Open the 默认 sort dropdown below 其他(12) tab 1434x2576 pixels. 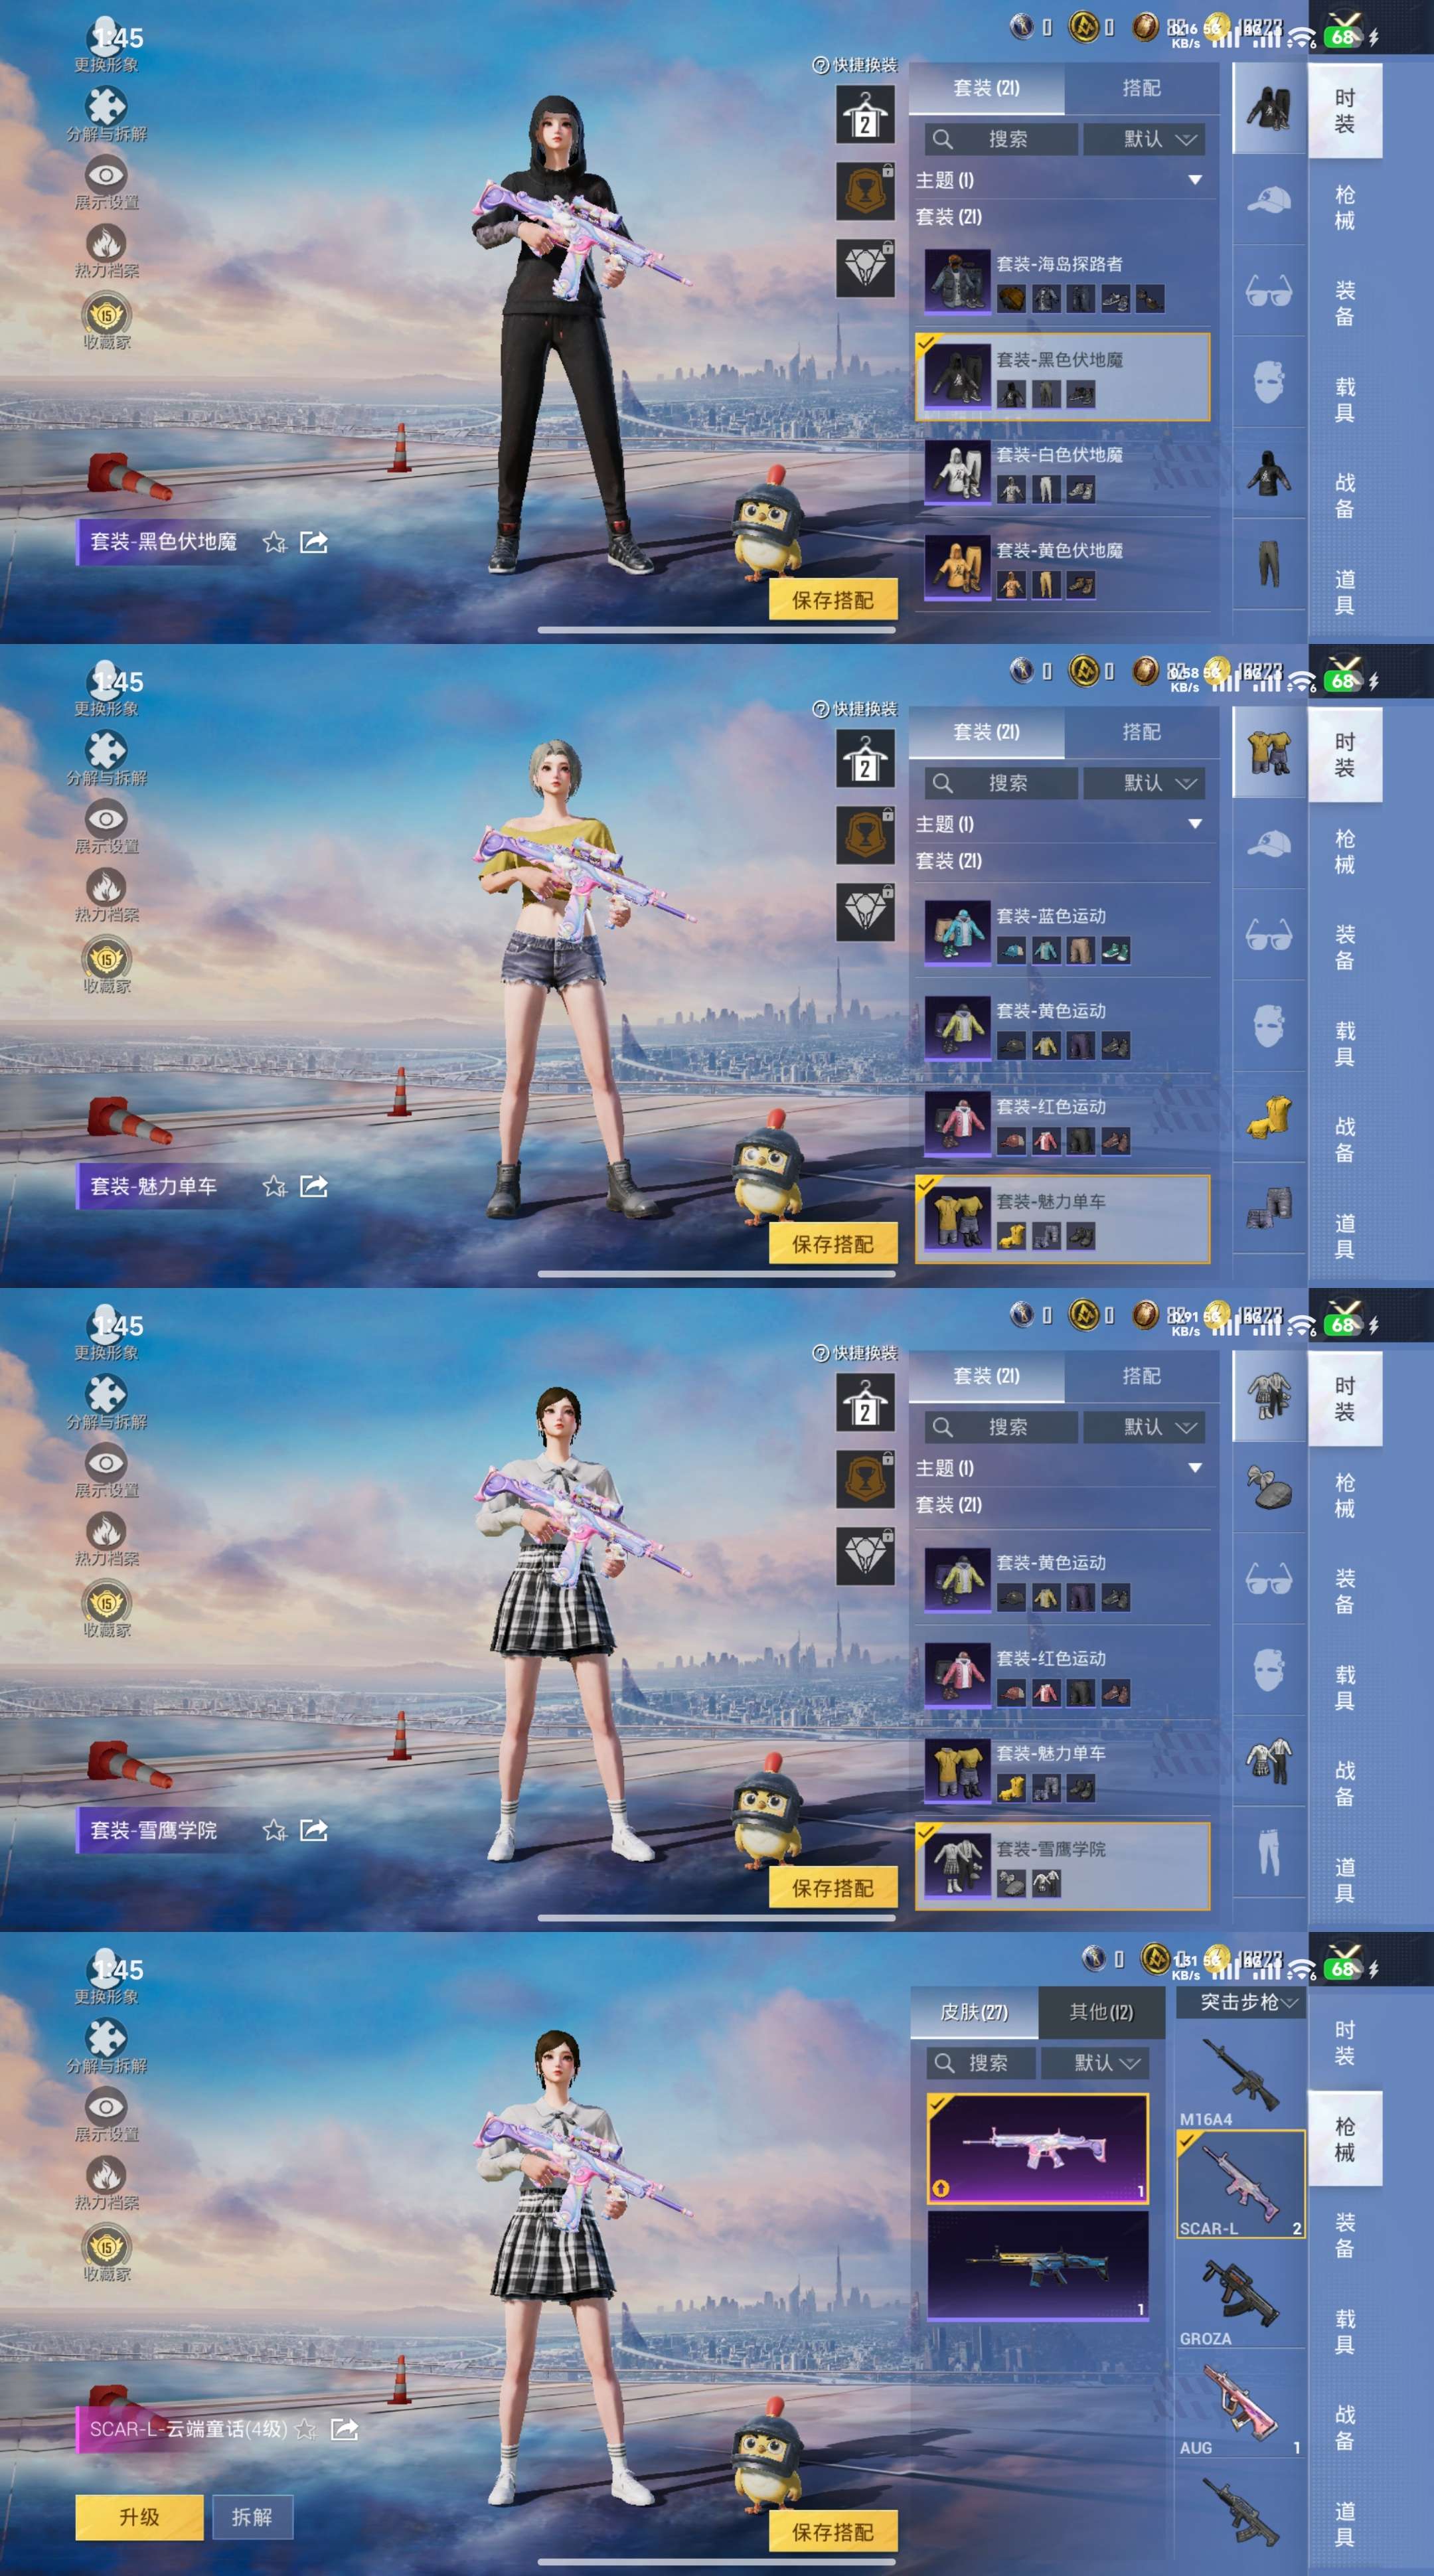(x=1095, y=2063)
